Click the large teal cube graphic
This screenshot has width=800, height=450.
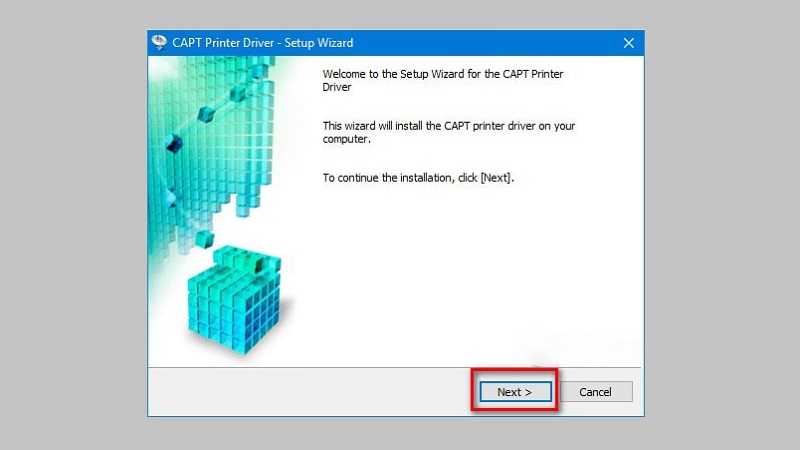coord(235,300)
